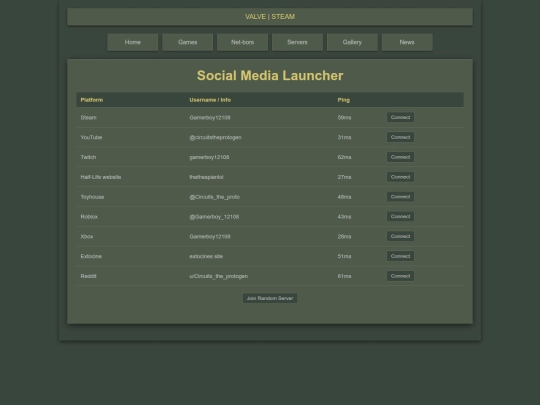This screenshot has height=405, width=540.
Task: Go to the News nav tab
Action: pos(407,42)
